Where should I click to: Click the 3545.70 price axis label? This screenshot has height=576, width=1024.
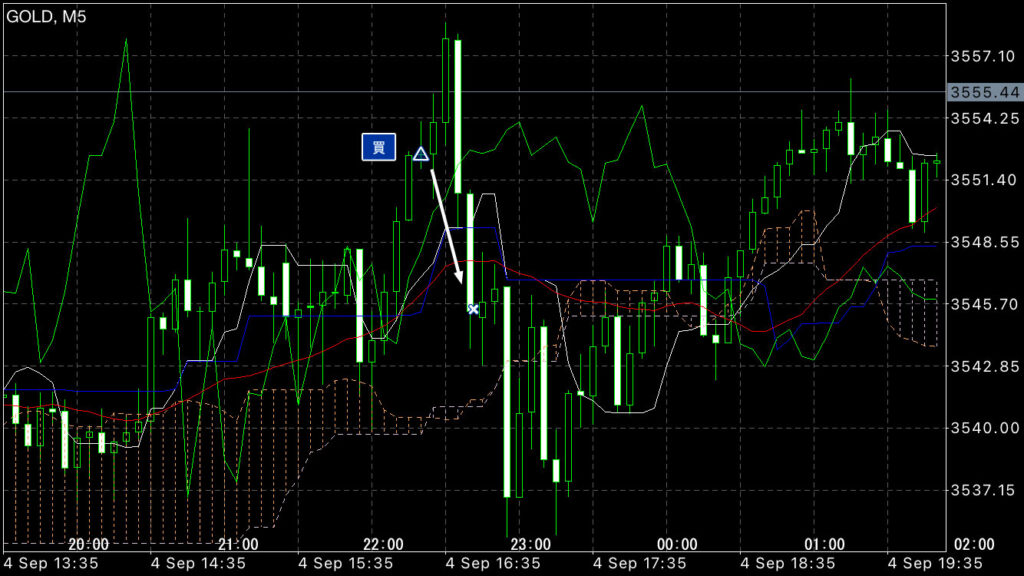coord(980,304)
